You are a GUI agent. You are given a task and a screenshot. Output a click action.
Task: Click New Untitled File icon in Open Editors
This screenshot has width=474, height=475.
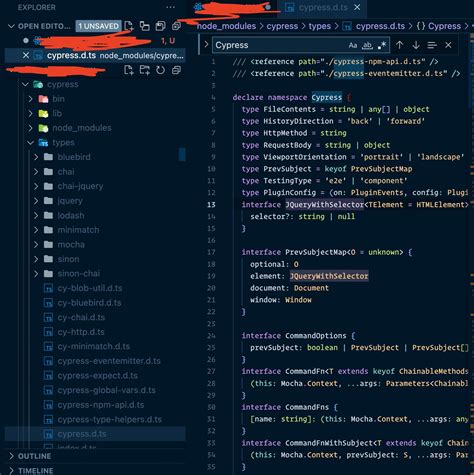(x=129, y=26)
